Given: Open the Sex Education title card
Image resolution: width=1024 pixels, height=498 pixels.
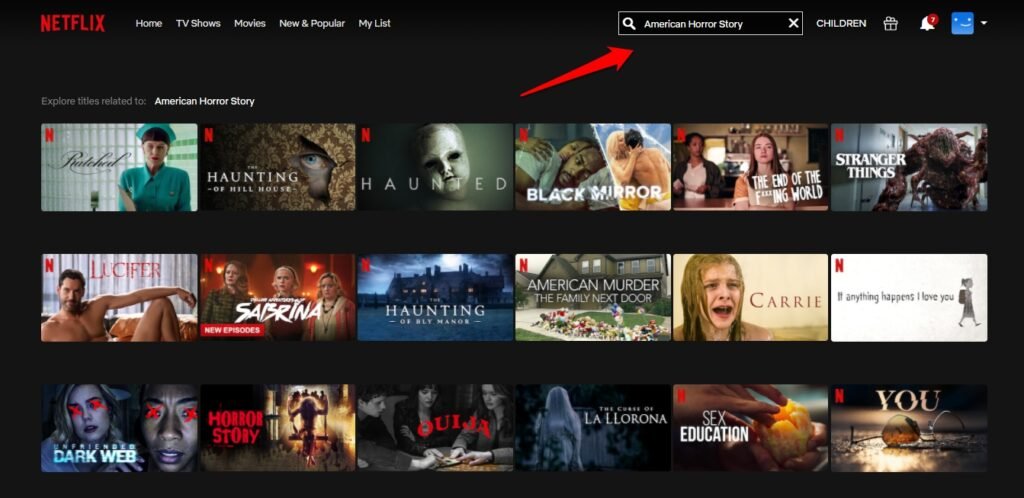Looking at the screenshot, I should 751,428.
